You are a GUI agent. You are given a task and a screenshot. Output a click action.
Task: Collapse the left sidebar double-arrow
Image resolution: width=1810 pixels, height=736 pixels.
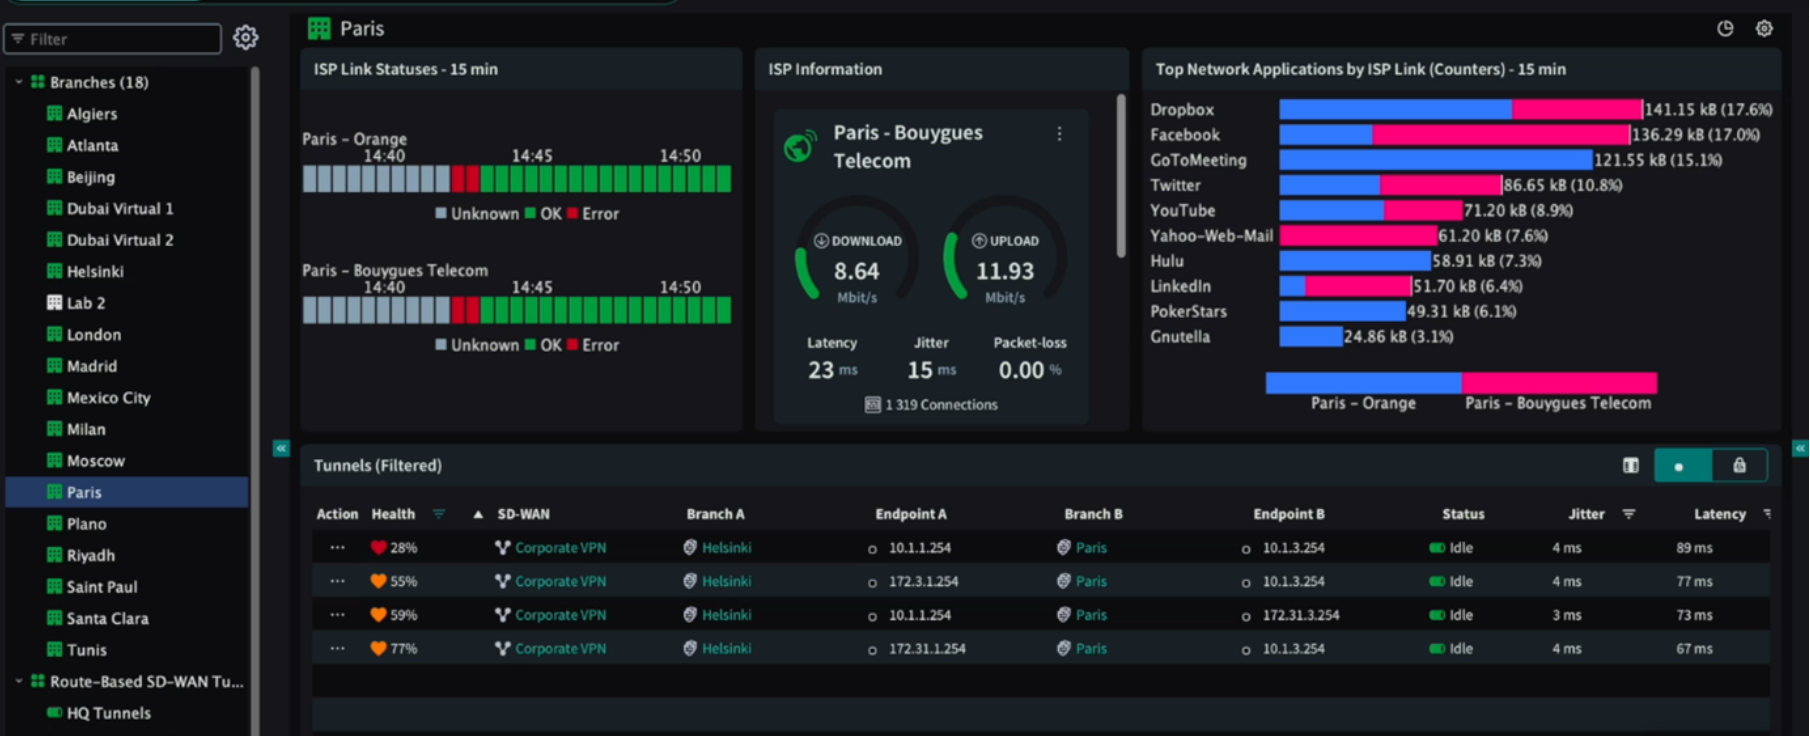pyautogui.click(x=281, y=448)
